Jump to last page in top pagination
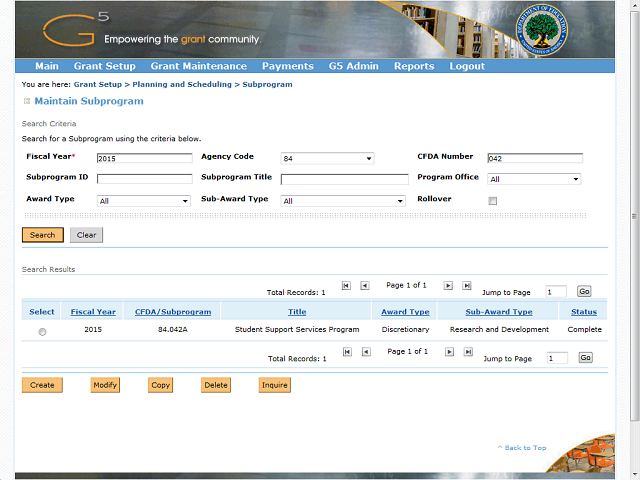This screenshot has width=640, height=480. pyautogui.click(x=467, y=285)
